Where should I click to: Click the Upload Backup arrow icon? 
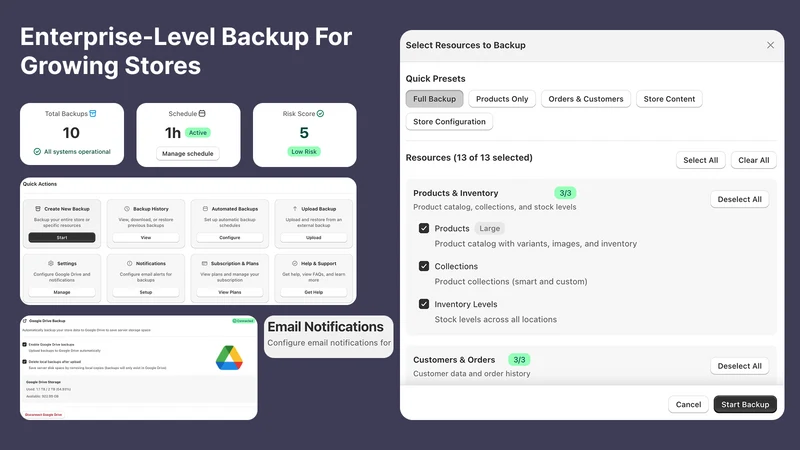[295, 209]
